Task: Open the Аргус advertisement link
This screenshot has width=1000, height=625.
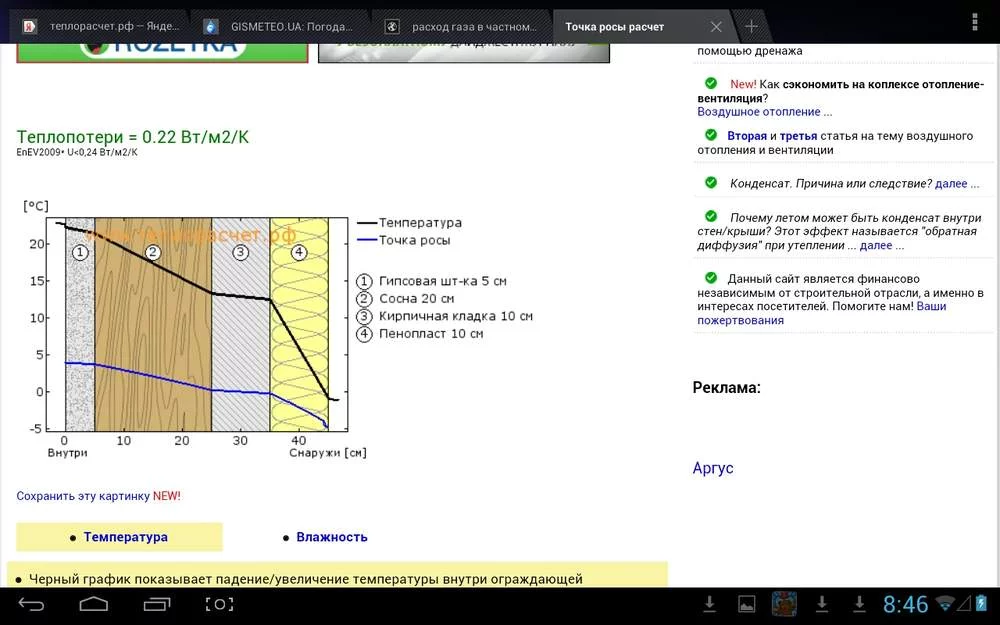Action: point(713,468)
